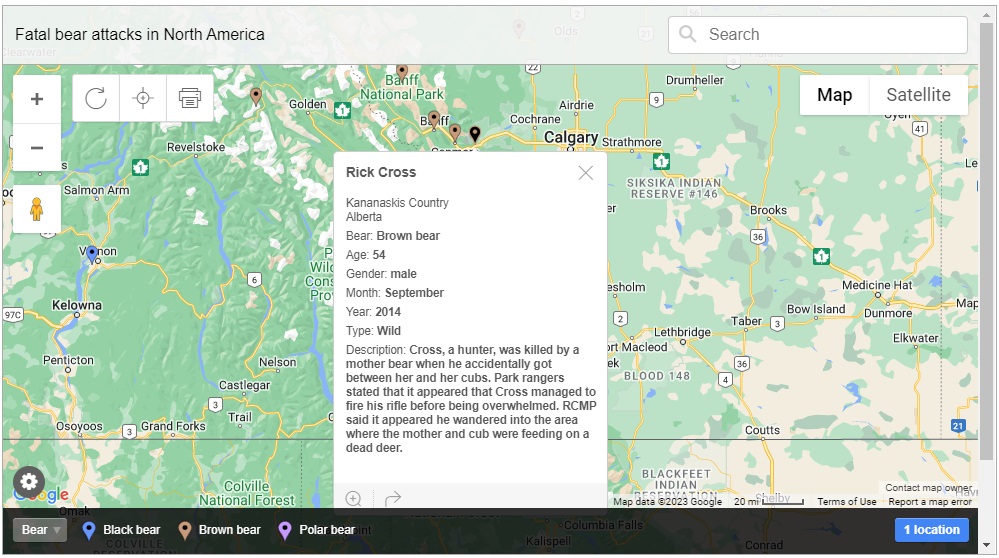
Task: Close the Rick Cross info window
Action: [x=585, y=173]
